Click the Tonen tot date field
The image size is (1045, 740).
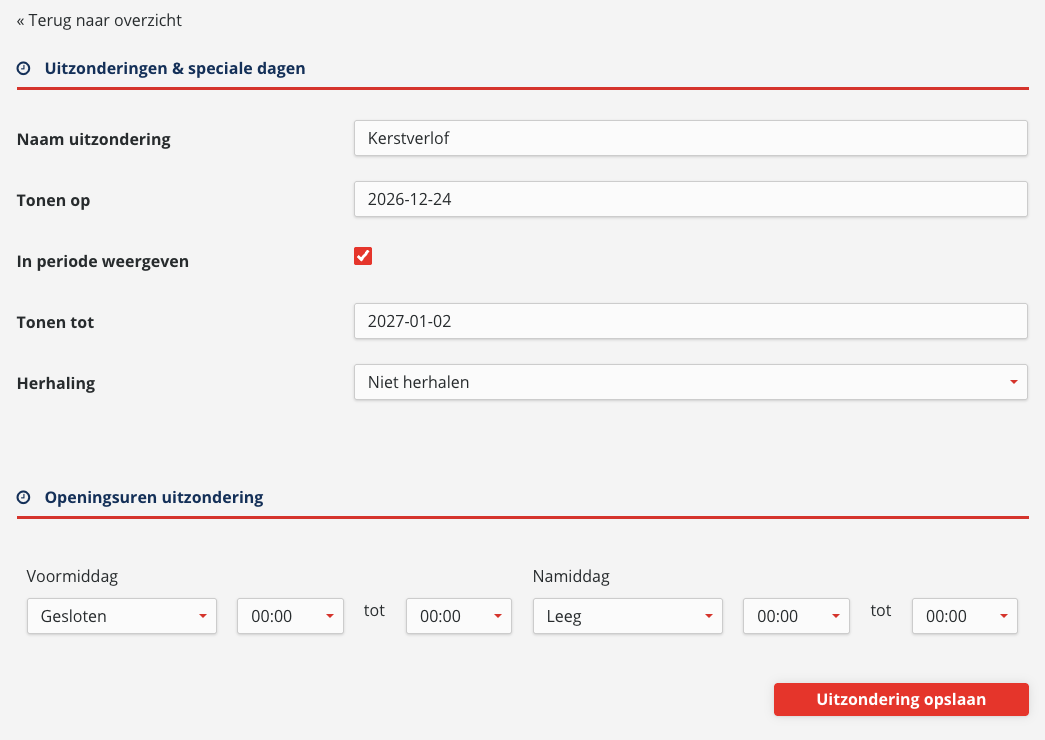coord(690,321)
